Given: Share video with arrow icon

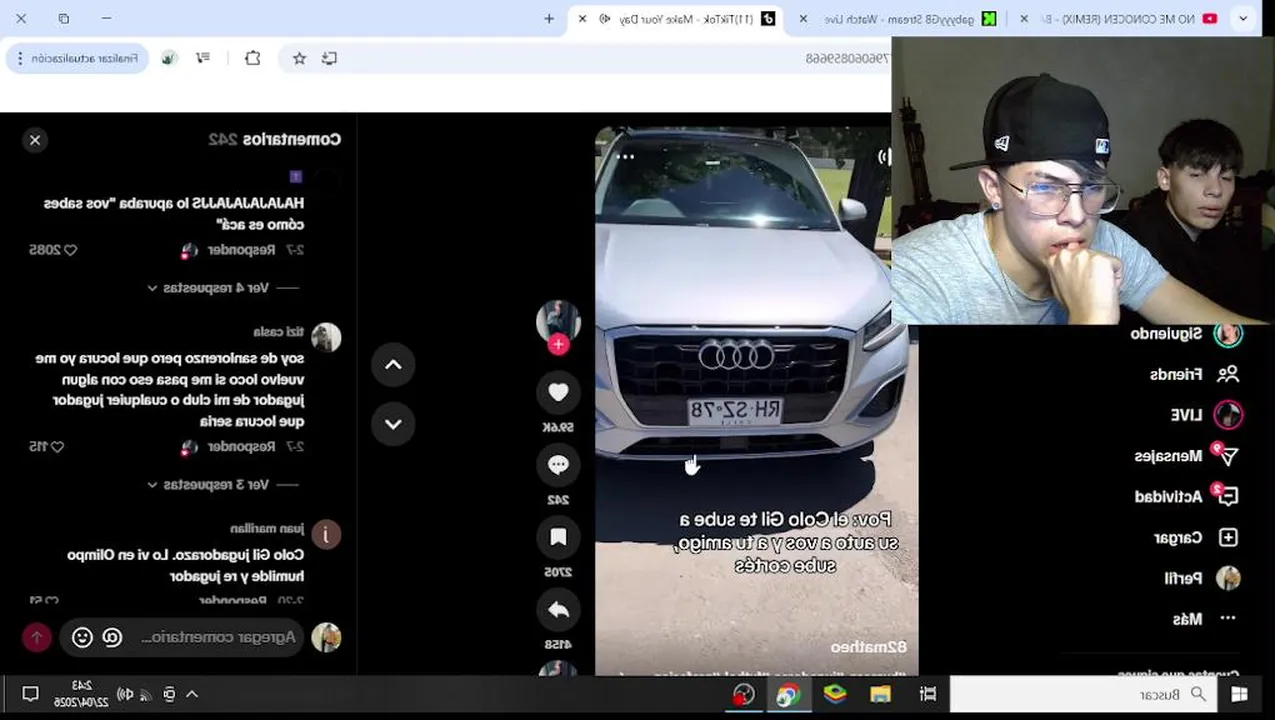Looking at the screenshot, I should tap(558, 610).
